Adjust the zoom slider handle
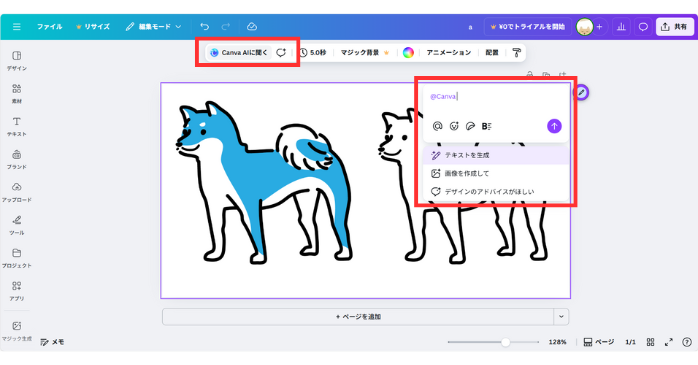The width and height of the screenshot is (698, 365). point(505,342)
